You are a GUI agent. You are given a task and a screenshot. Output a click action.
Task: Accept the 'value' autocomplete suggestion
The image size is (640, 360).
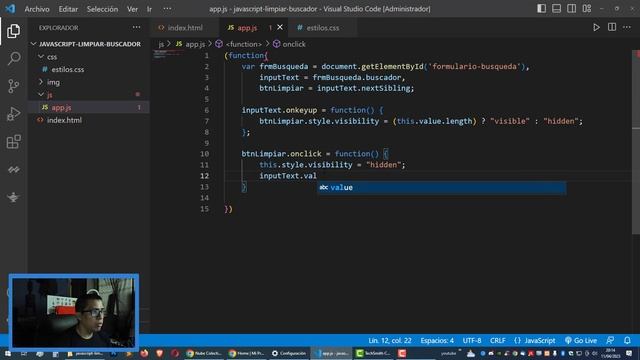[442, 187]
